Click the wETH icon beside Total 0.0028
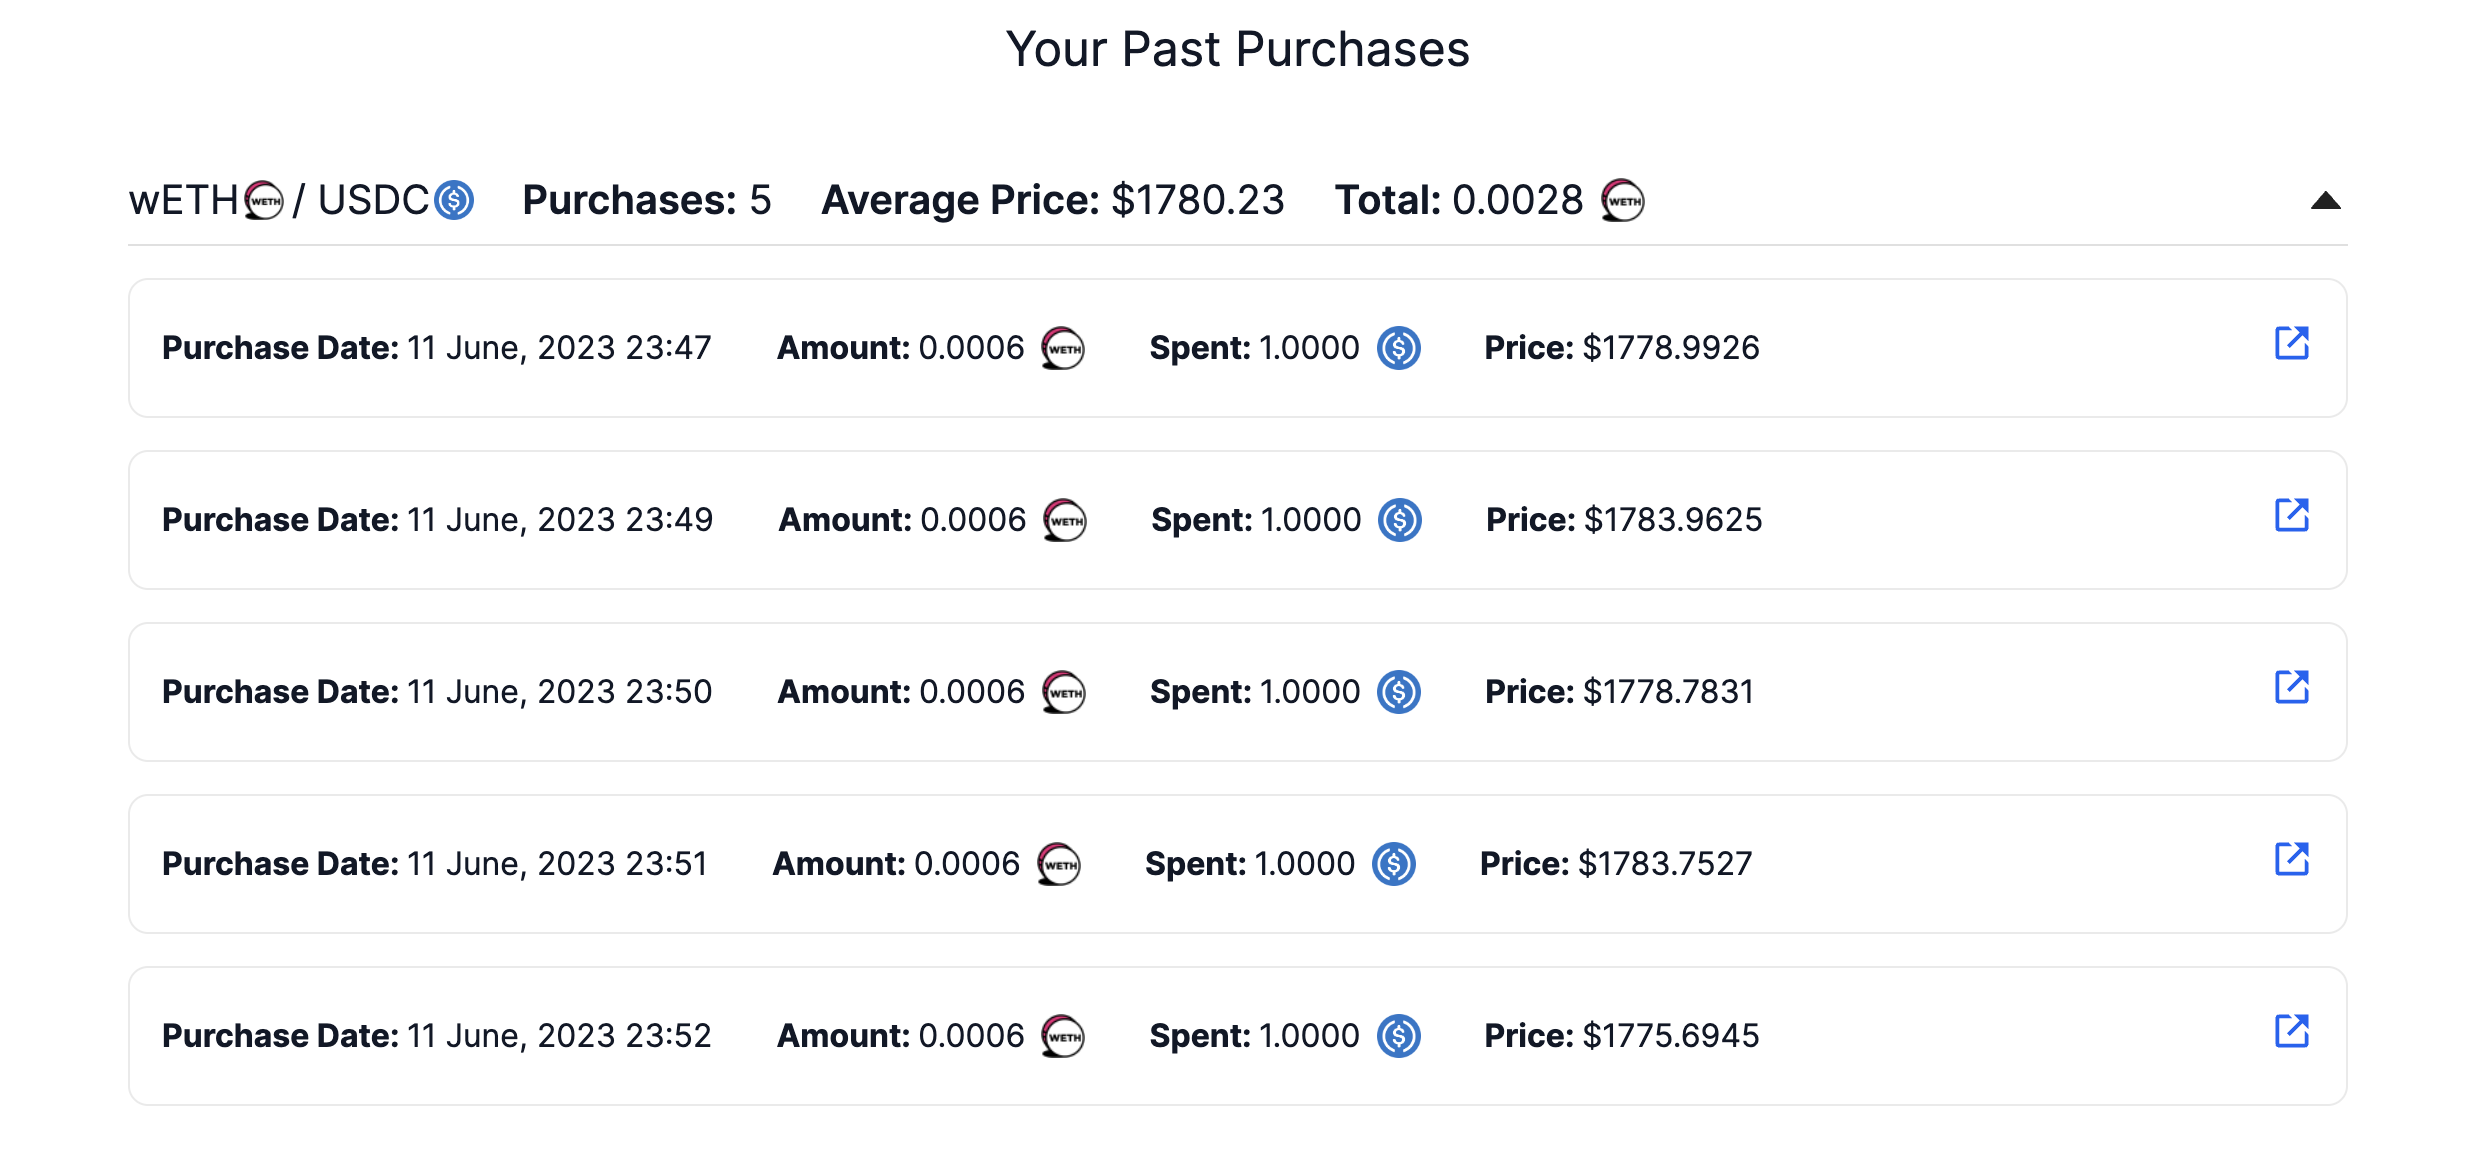Screen dimensions: 2470x1160 point(1622,200)
